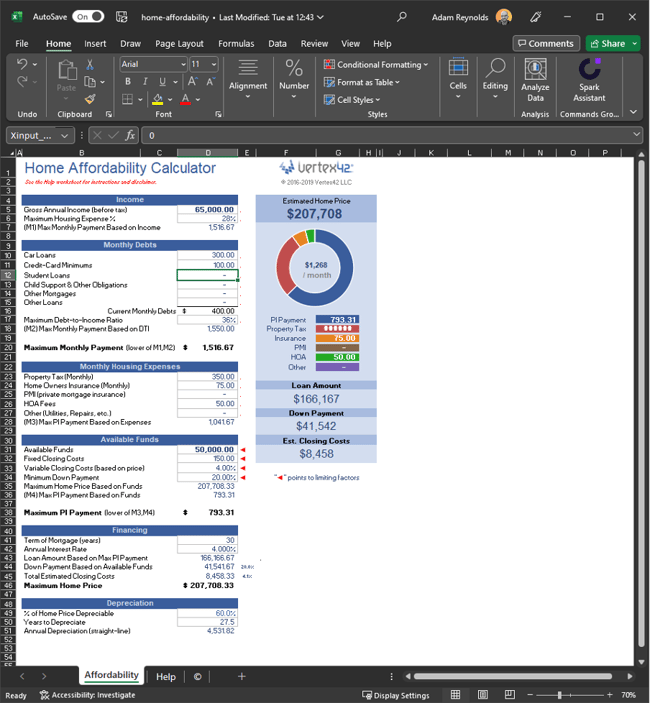Switch to Page Break Preview icon
This screenshot has height=703, width=650.
(x=510, y=695)
